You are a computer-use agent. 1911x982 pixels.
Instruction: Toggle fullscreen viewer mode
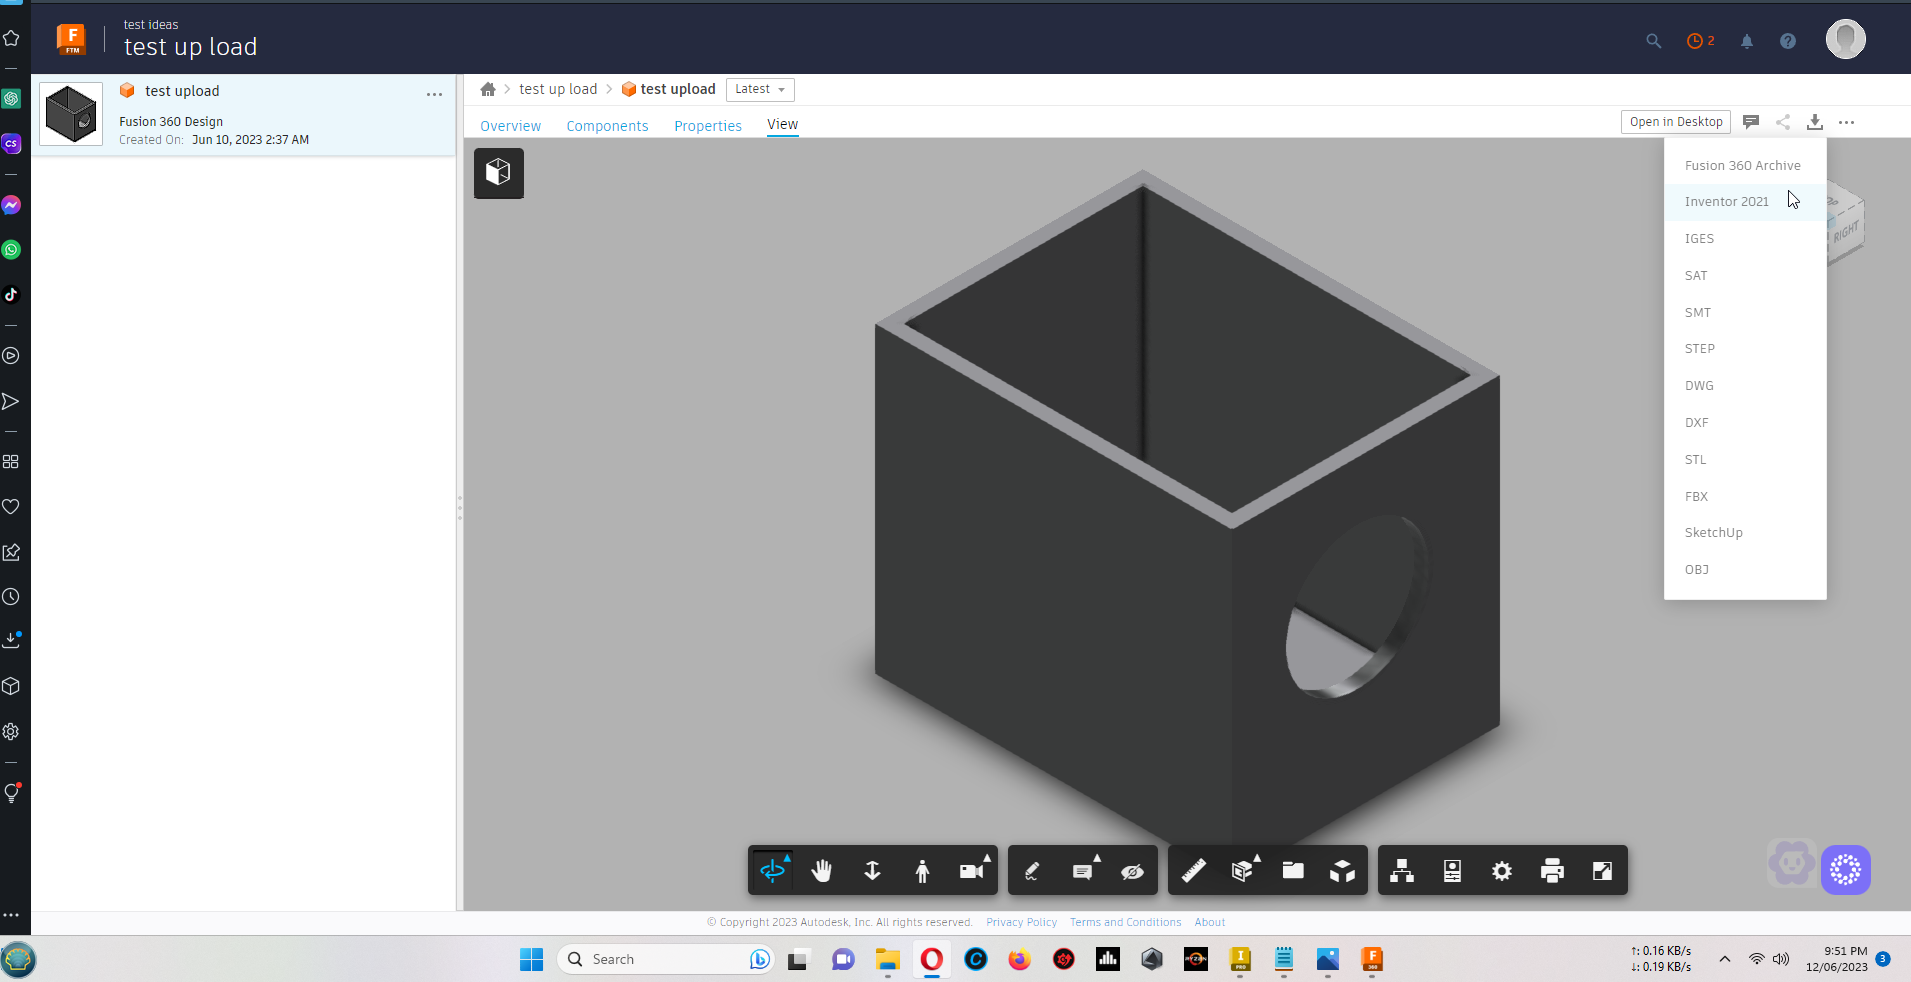tap(1601, 870)
